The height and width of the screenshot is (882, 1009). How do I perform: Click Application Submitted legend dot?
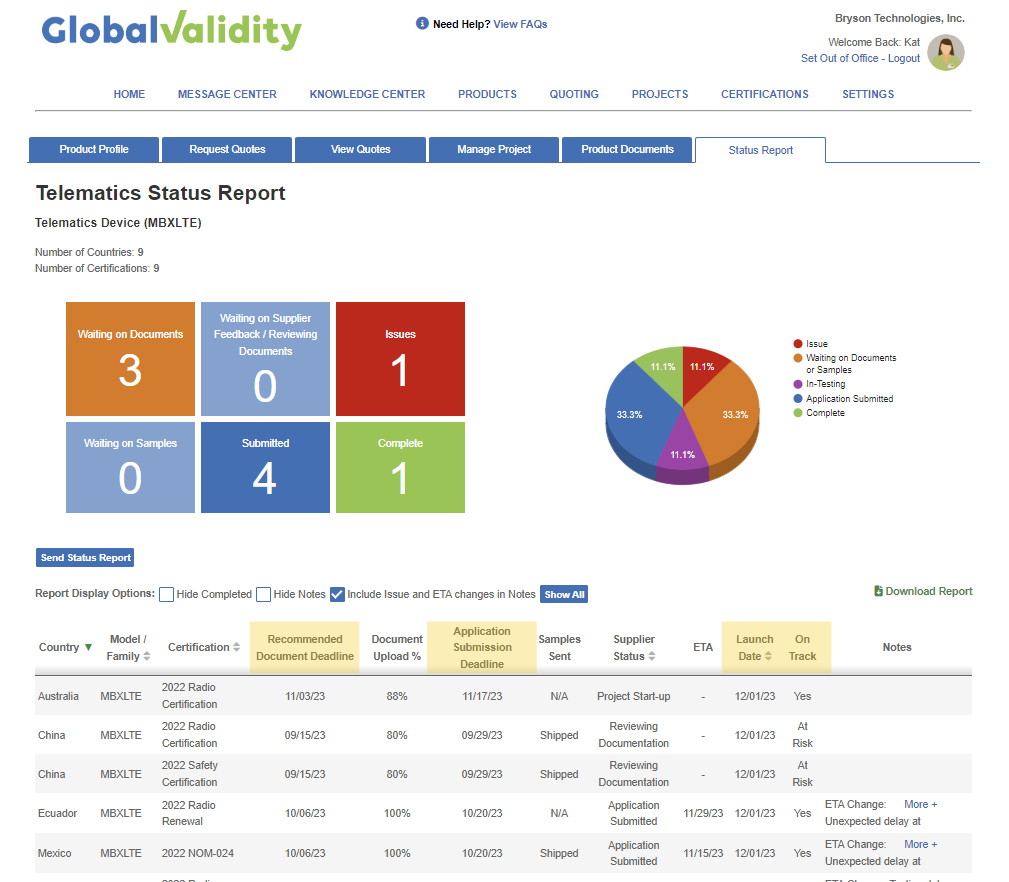tap(798, 398)
